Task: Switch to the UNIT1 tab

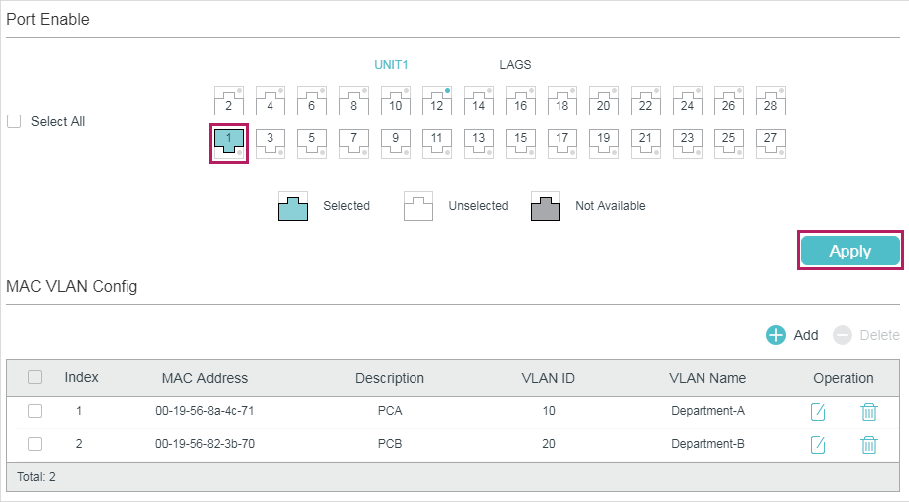Action: (391, 64)
